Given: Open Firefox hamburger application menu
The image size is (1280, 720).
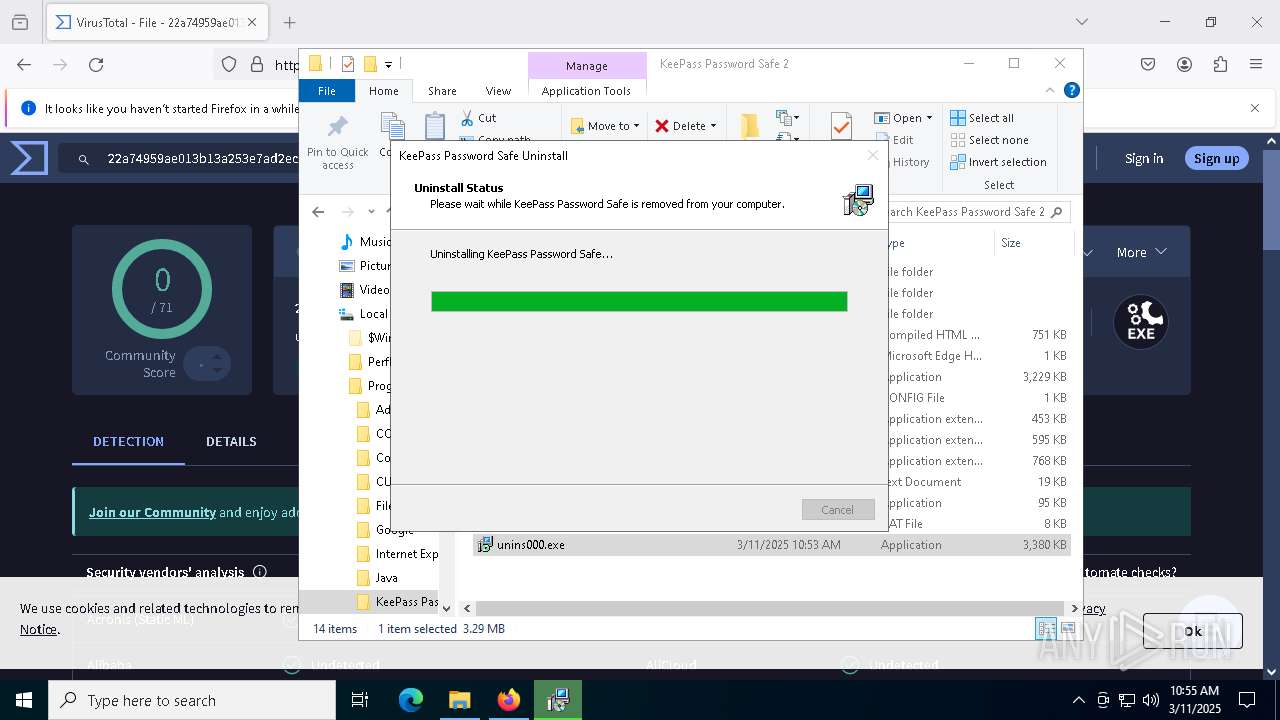Looking at the screenshot, I should 1256,64.
